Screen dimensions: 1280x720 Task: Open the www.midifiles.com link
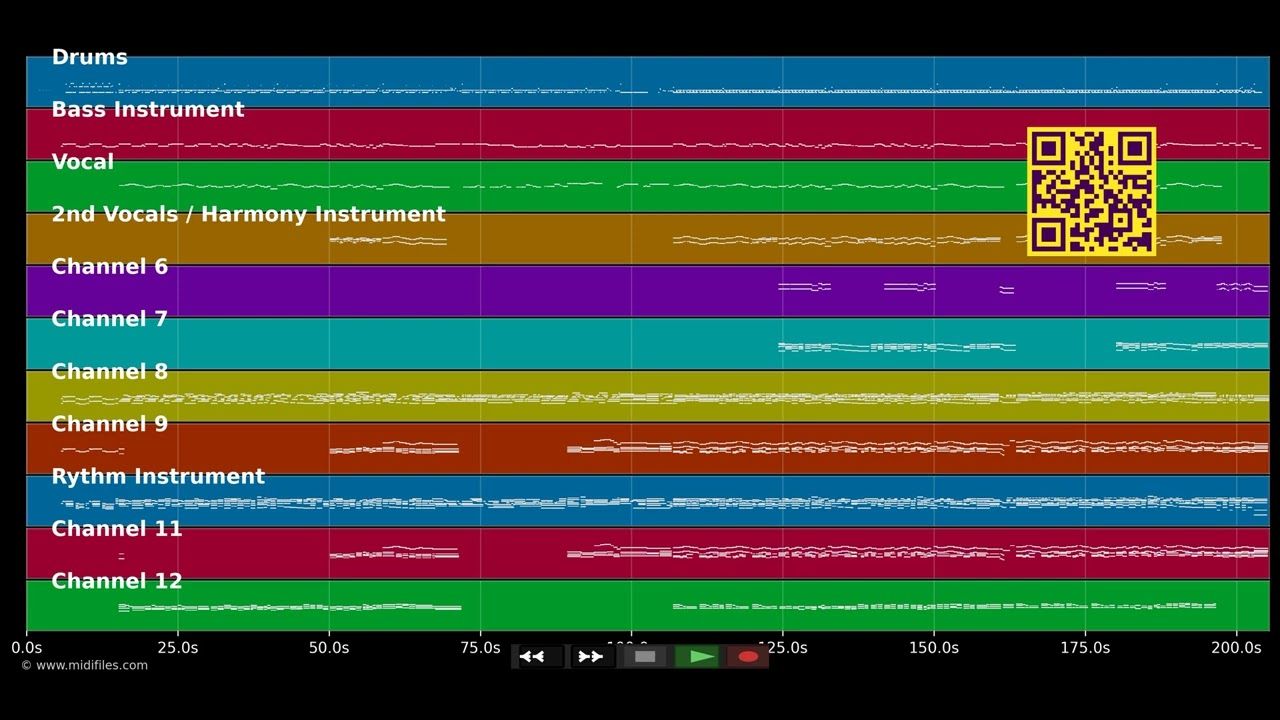pos(84,666)
